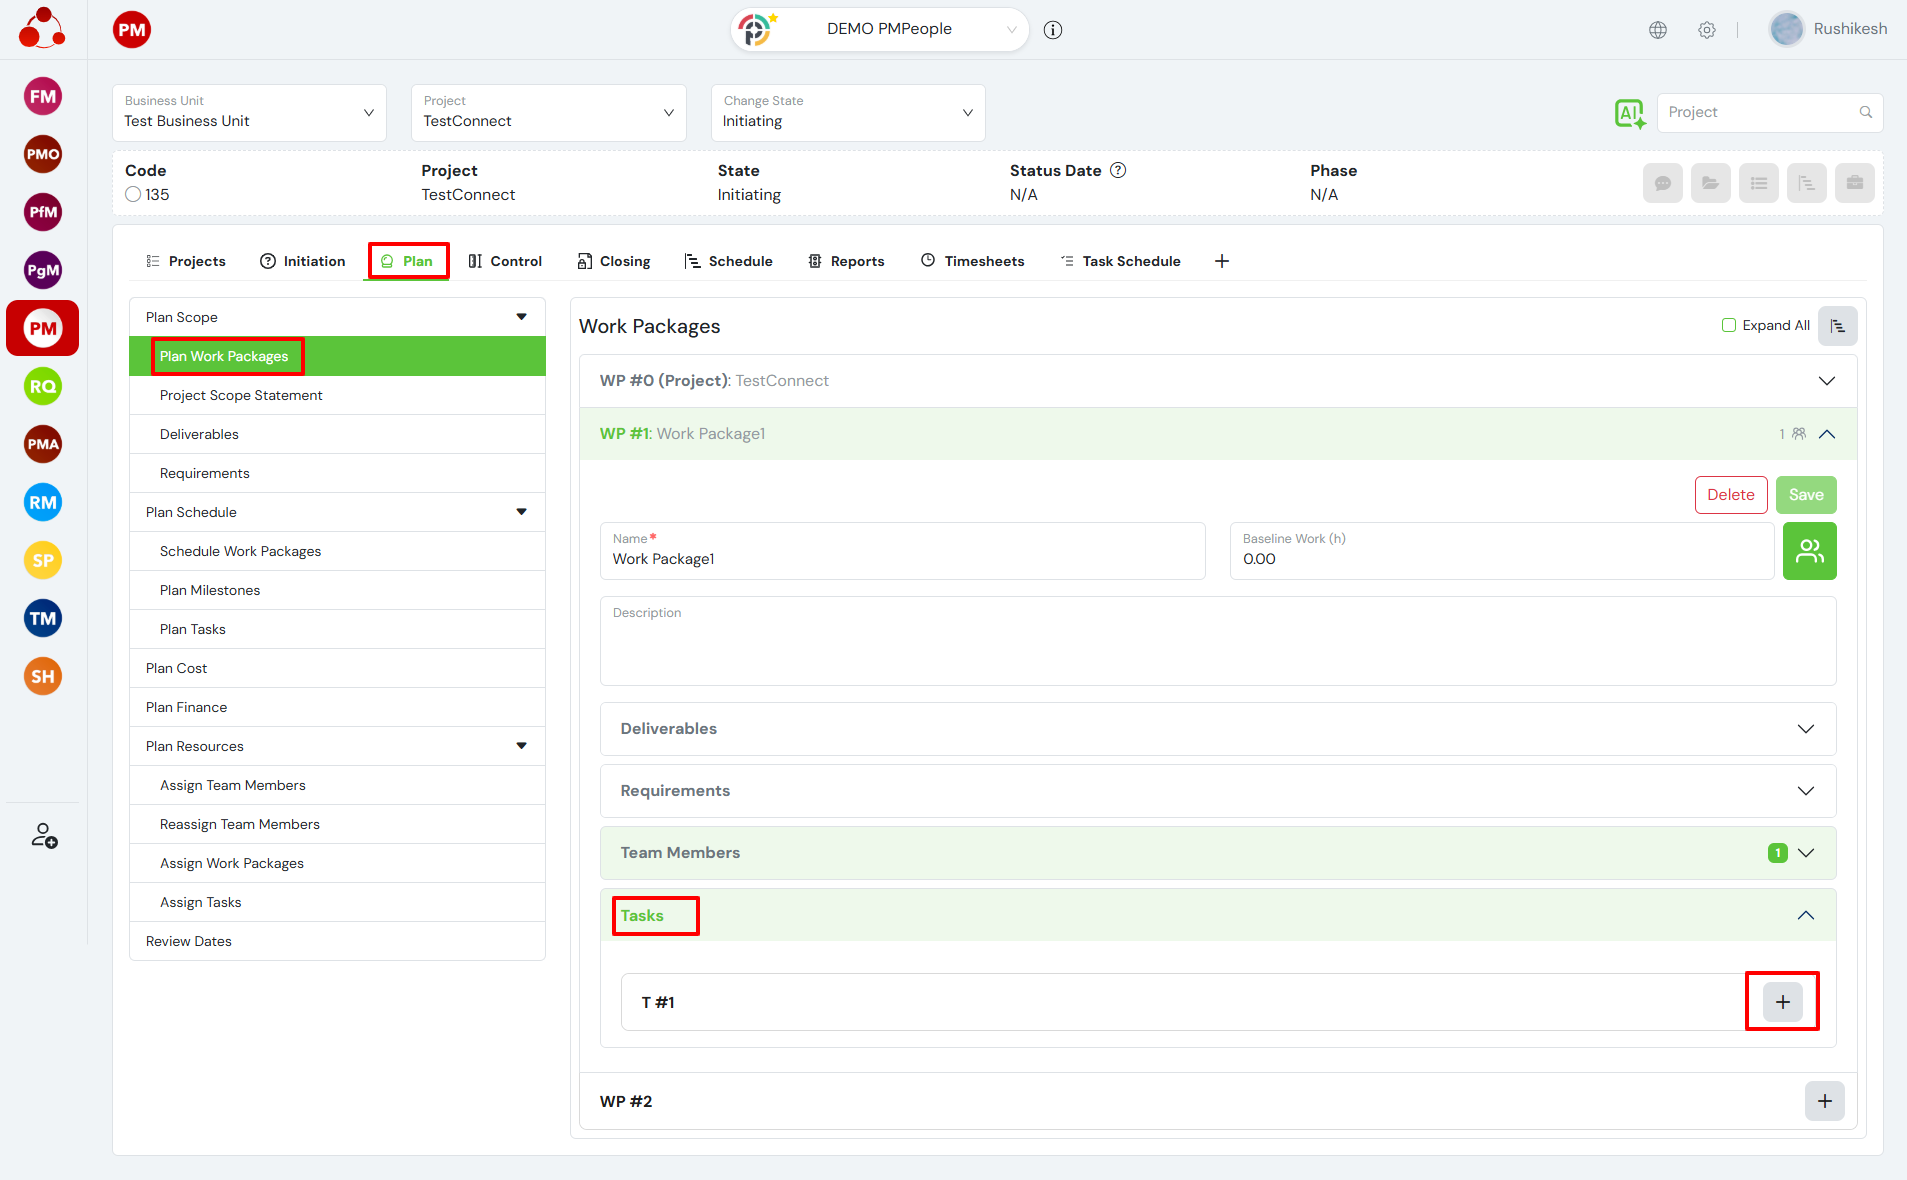Open Project Scope Statement in sidebar
The height and width of the screenshot is (1180, 1907).
click(x=241, y=395)
